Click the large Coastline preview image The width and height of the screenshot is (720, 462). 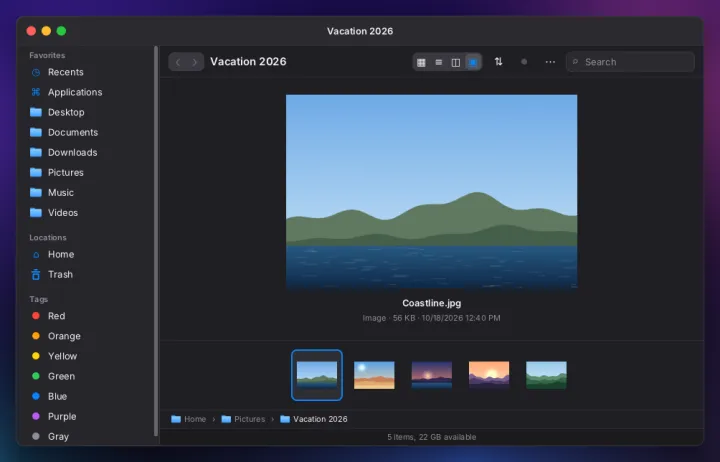(x=432, y=192)
